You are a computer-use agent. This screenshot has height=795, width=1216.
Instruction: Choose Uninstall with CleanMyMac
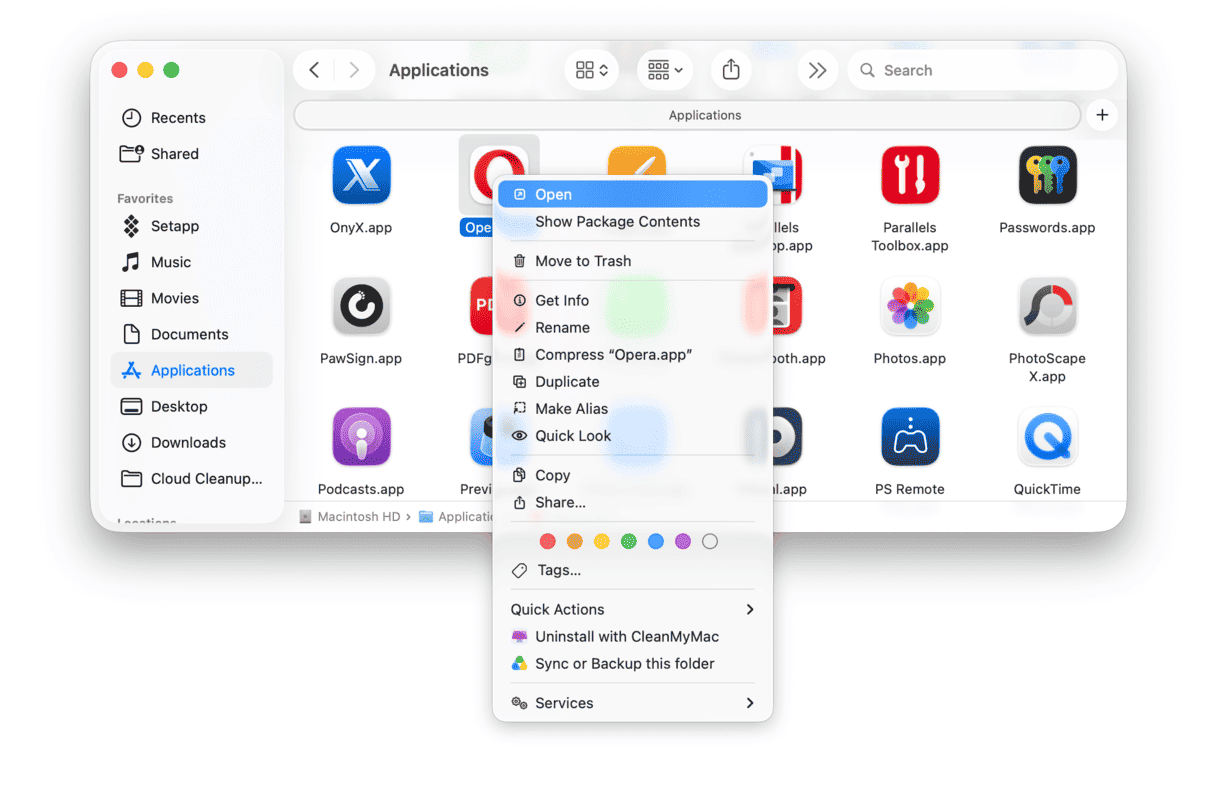point(632,636)
